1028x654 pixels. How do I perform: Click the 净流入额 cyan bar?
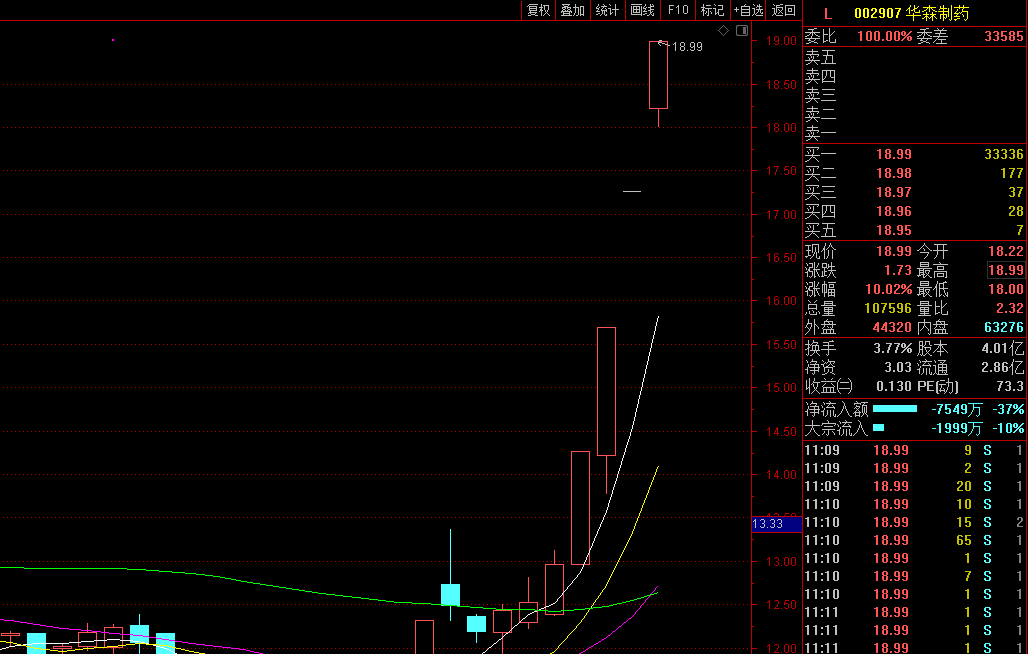point(894,409)
